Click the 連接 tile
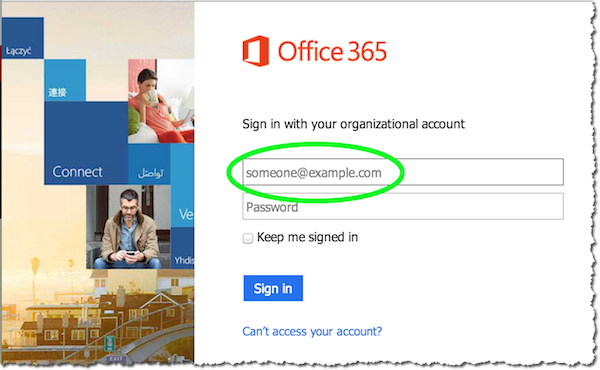This screenshot has height=370, width=600. point(65,80)
